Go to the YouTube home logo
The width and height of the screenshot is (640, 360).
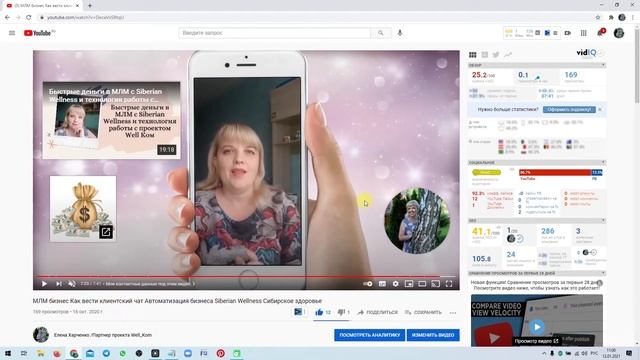tap(38, 33)
